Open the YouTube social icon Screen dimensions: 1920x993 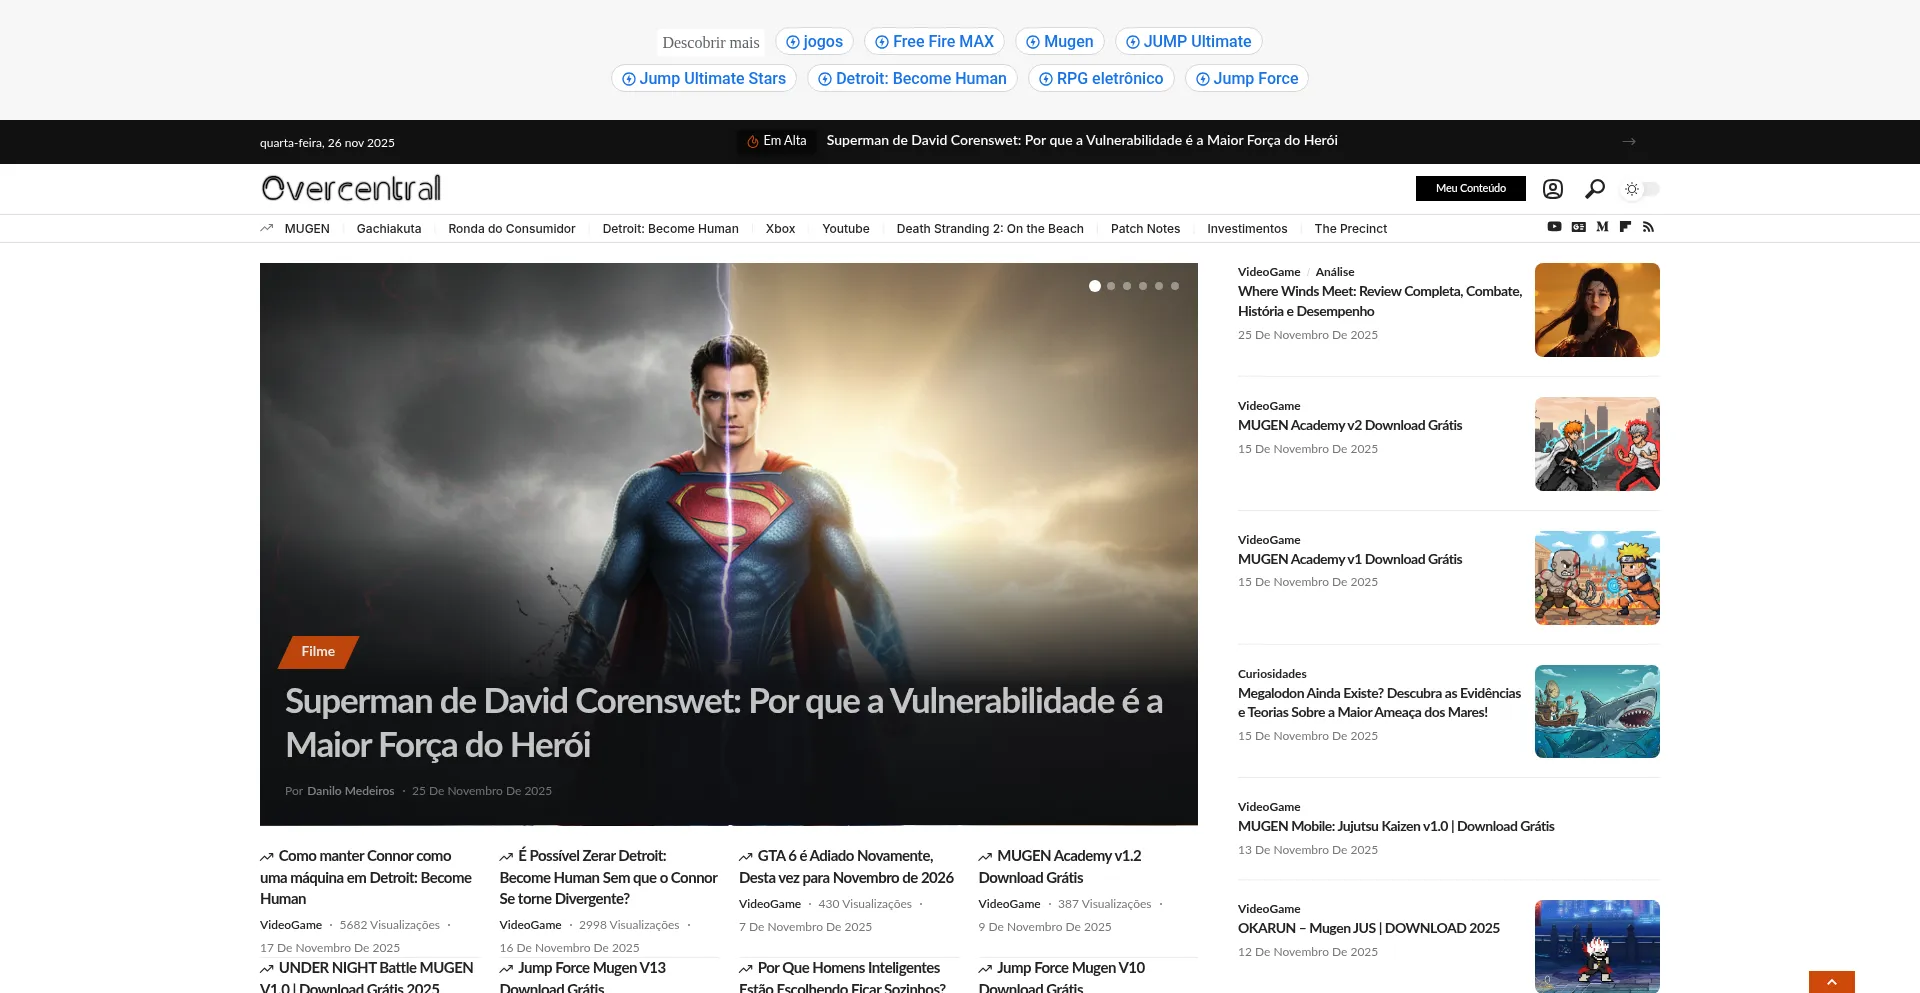point(1554,227)
